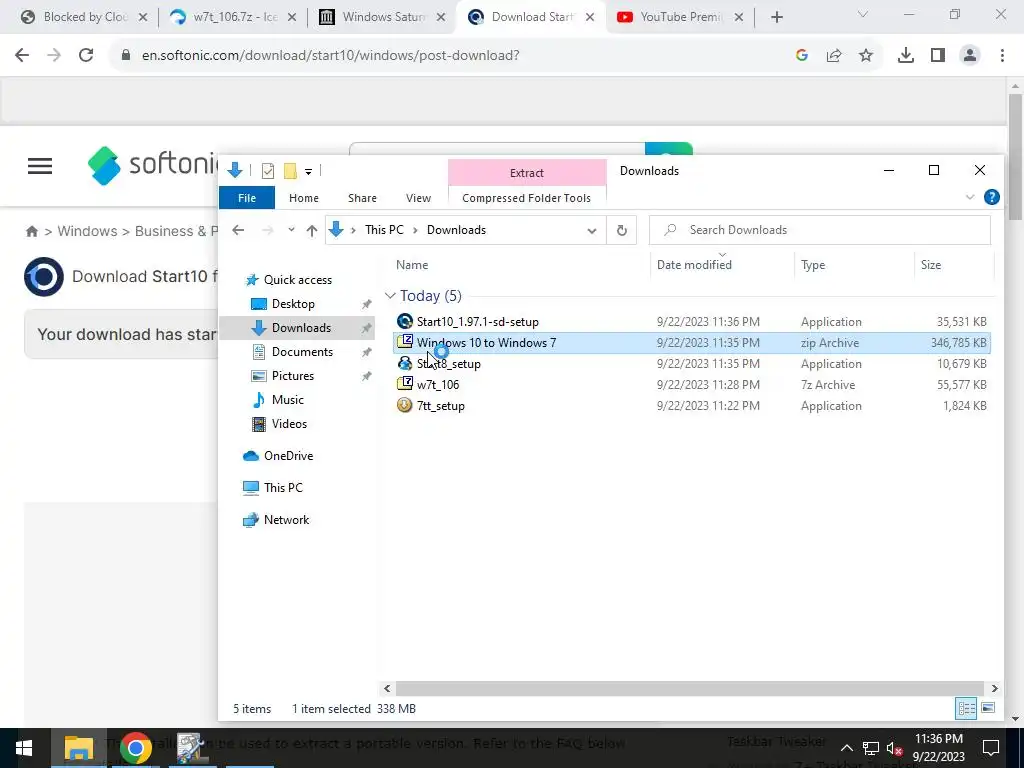This screenshot has width=1024, height=768.
Task: Click the Explorer horizontal scrollbar
Action: pos(690,688)
